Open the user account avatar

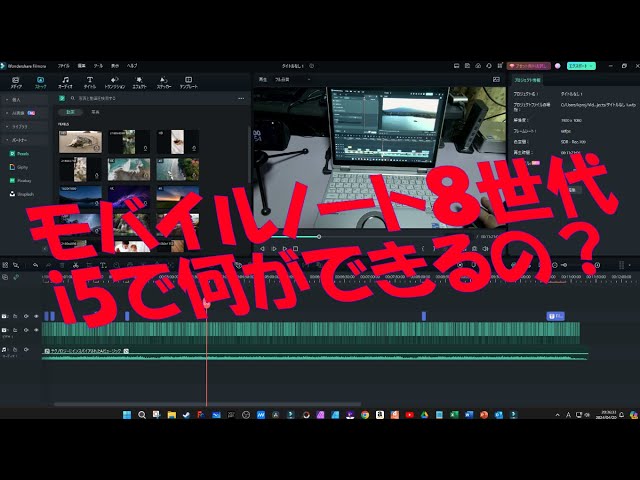click(558, 66)
